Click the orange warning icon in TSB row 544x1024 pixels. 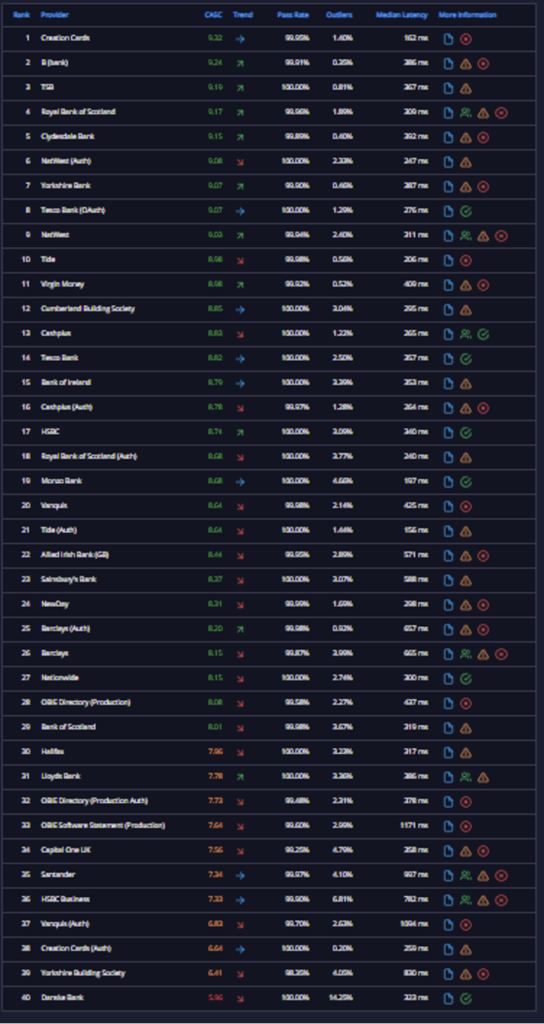point(466,88)
